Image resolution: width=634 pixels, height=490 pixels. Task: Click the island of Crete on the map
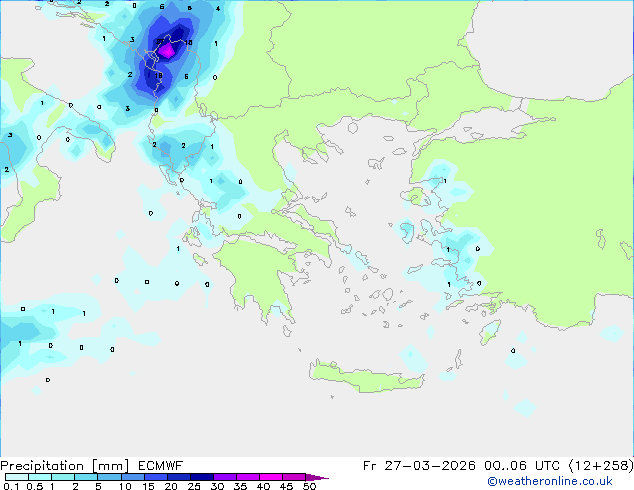point(366,377)
